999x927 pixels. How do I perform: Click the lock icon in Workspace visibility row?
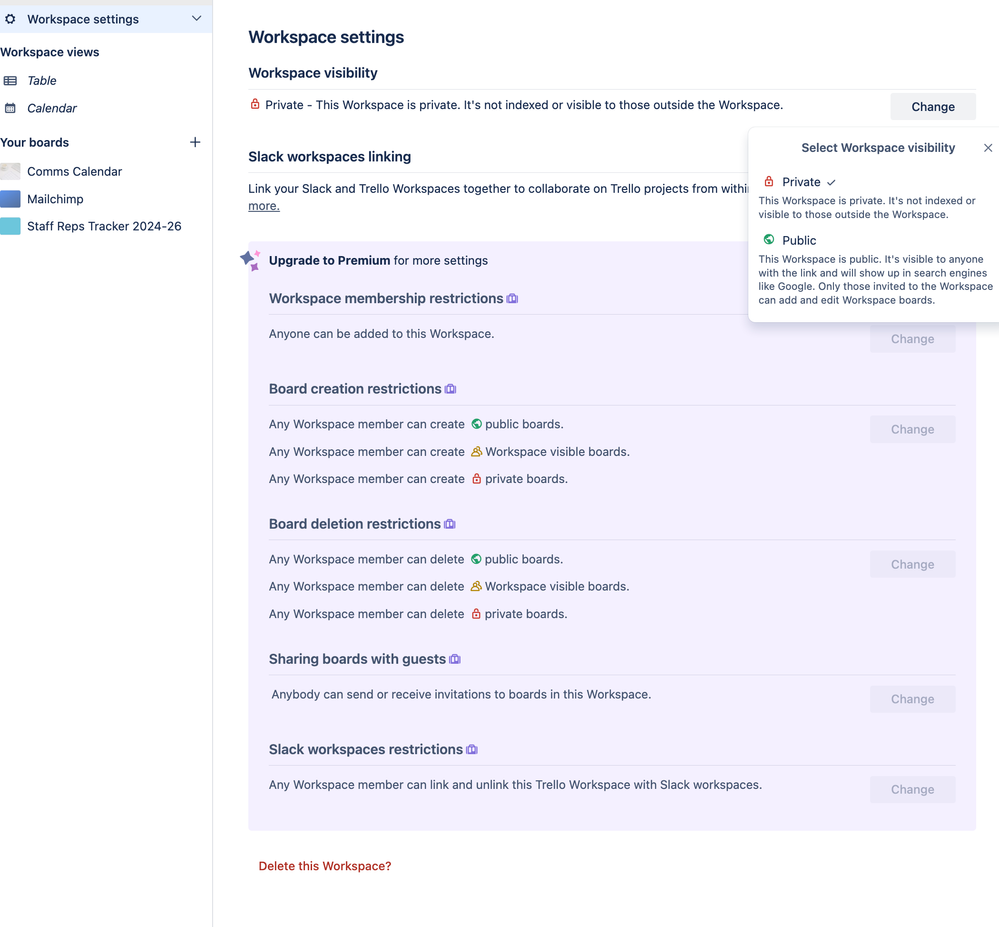click(x=255, y=104)
